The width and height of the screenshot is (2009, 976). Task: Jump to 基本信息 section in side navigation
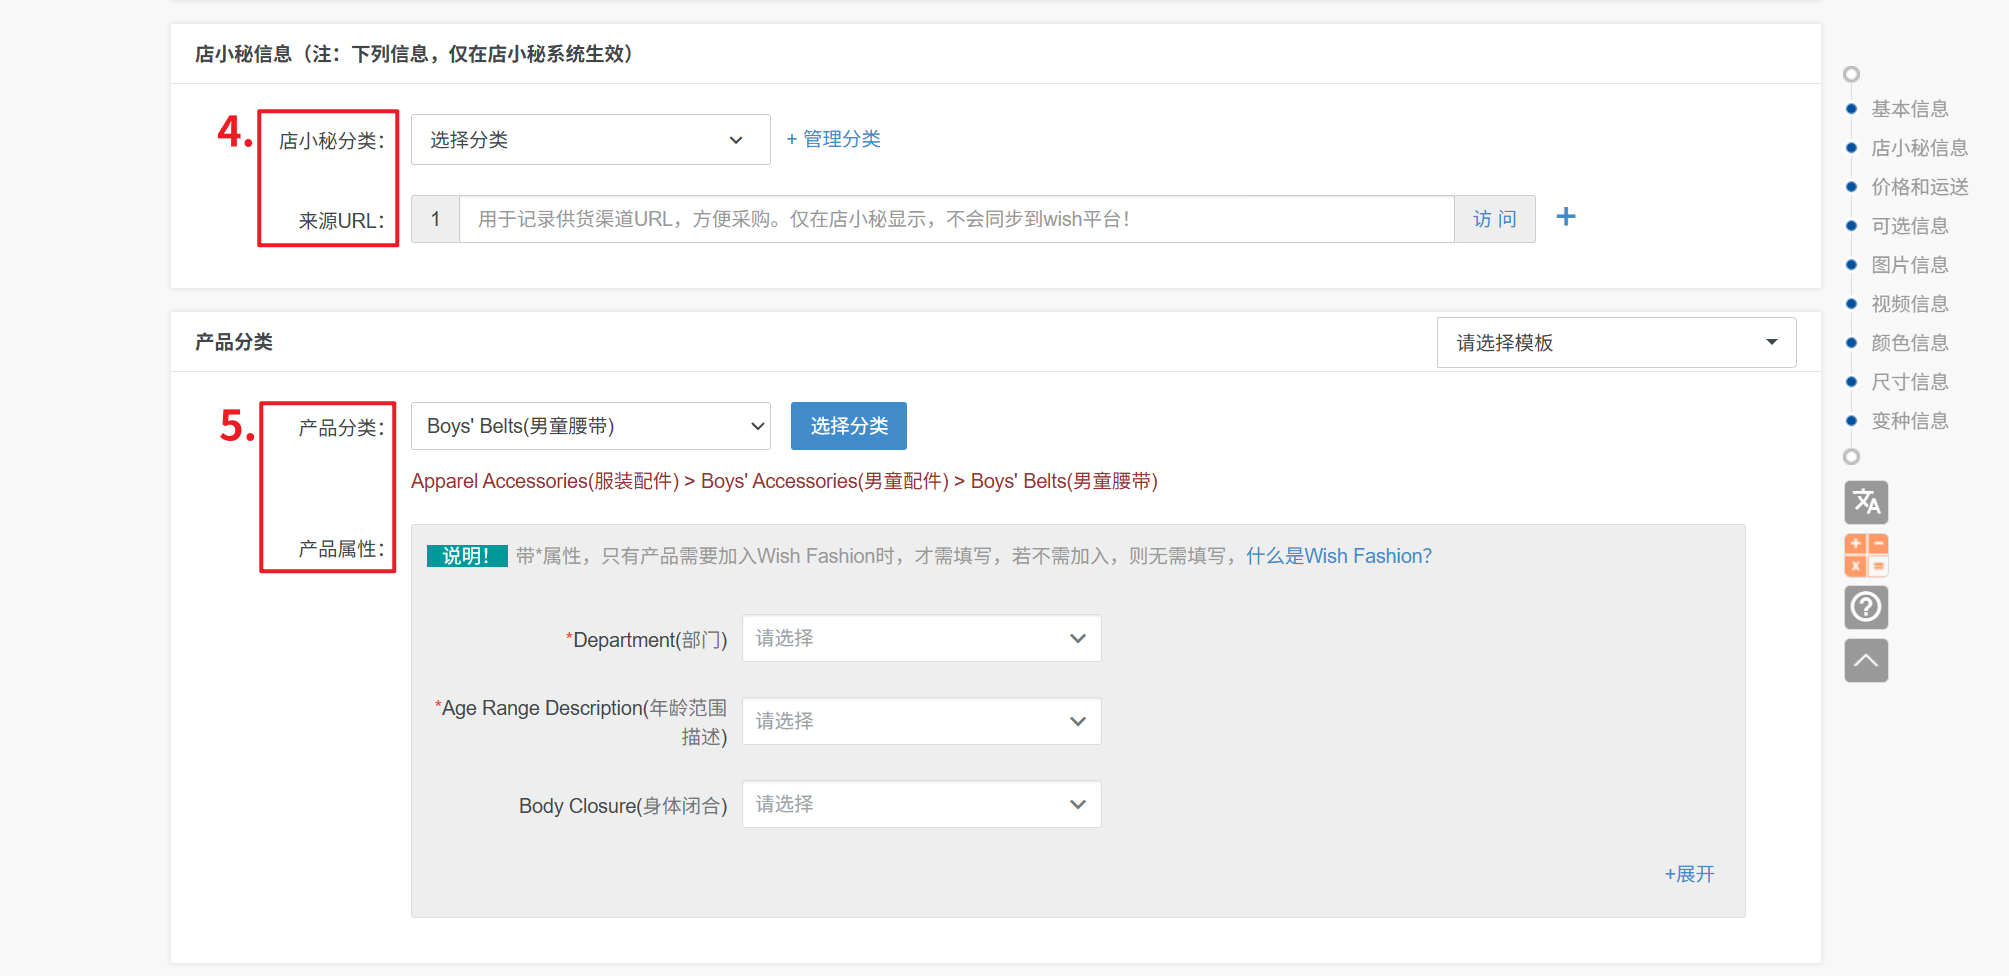coord(1909,109)
